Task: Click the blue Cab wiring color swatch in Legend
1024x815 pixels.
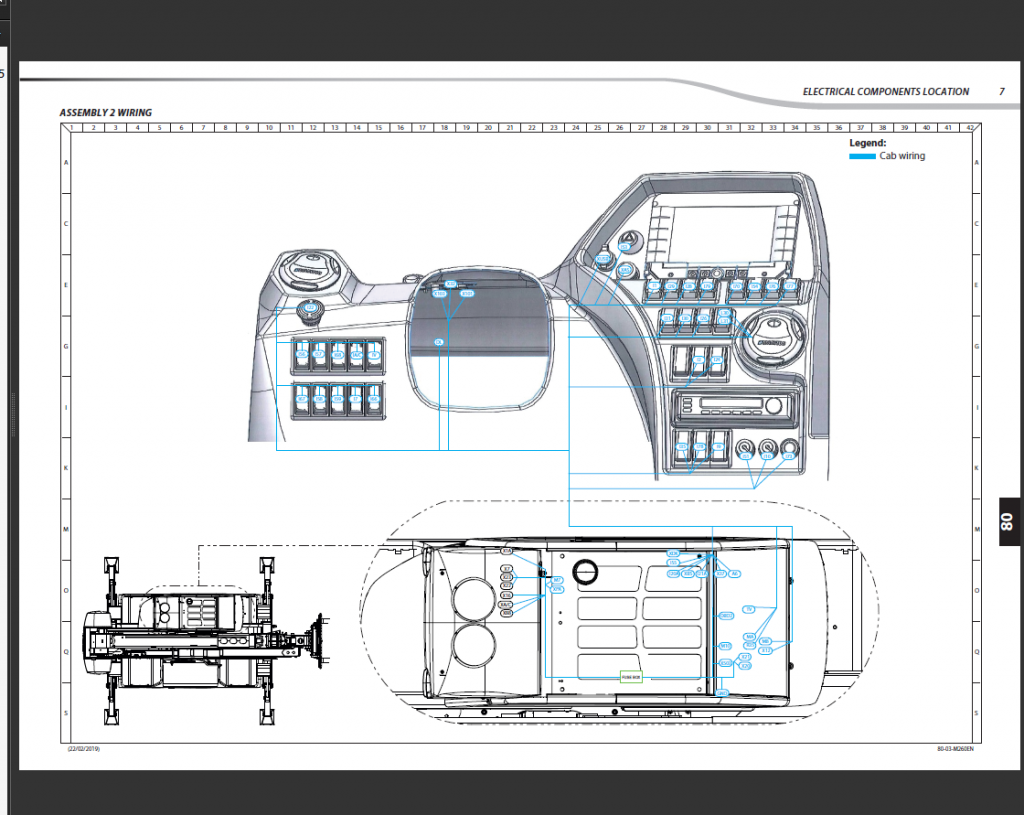Action: [x=862, y=156]
